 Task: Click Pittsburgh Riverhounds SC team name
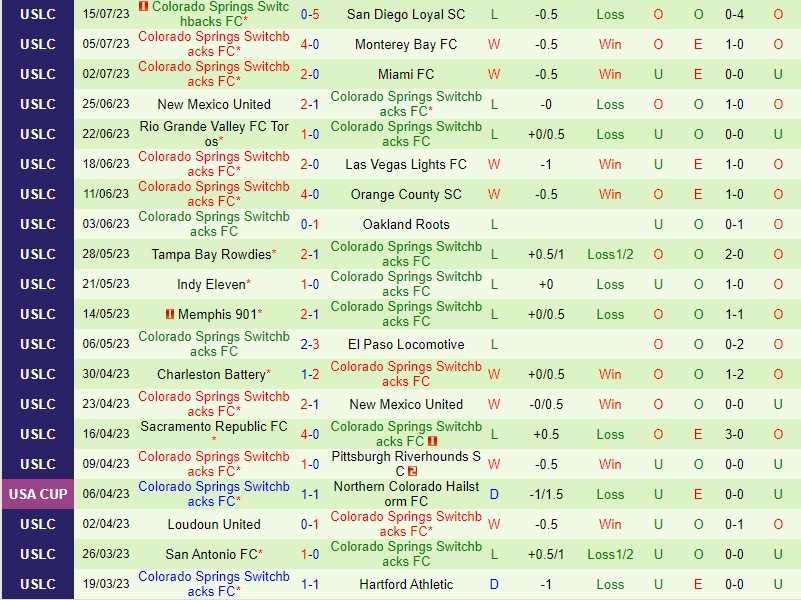(x=406, y=464)
